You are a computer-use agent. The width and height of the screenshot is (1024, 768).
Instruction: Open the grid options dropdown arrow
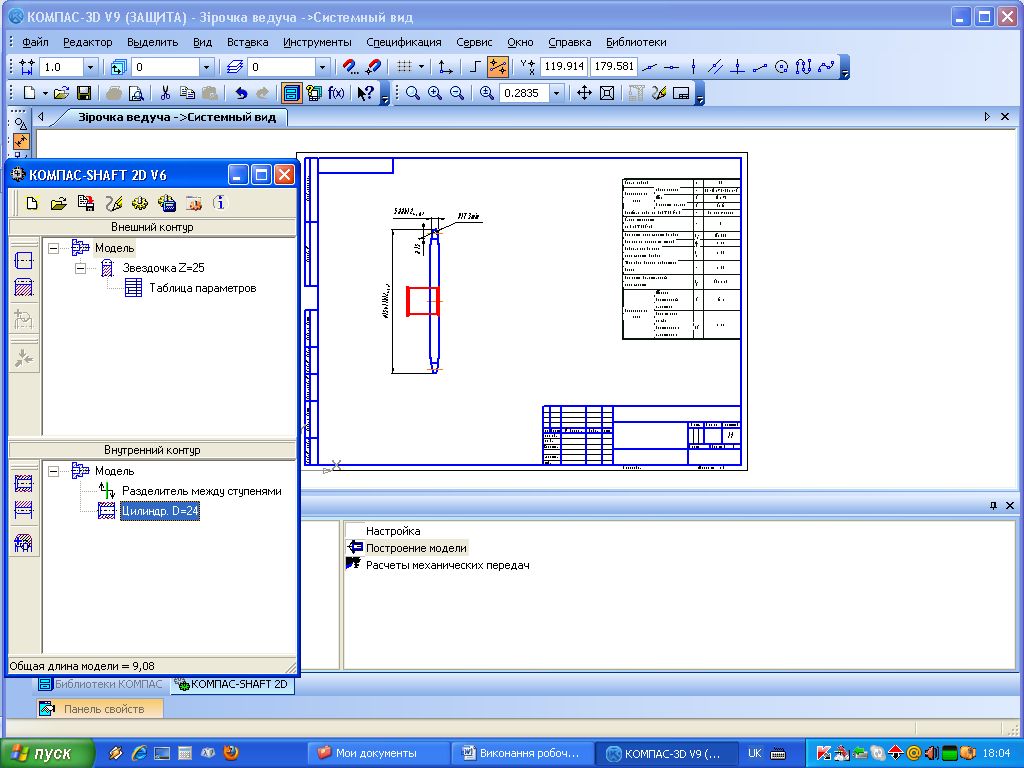click(421, 67)
